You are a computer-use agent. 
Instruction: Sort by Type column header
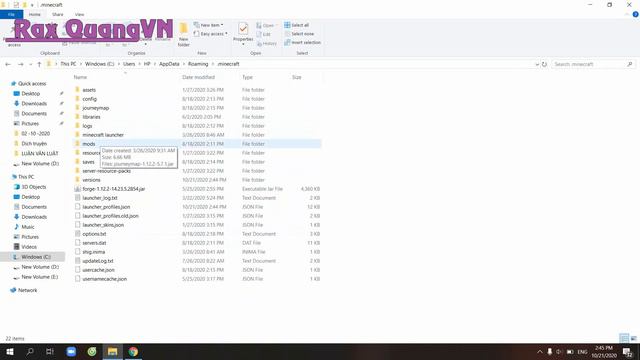tap(247, 77)
